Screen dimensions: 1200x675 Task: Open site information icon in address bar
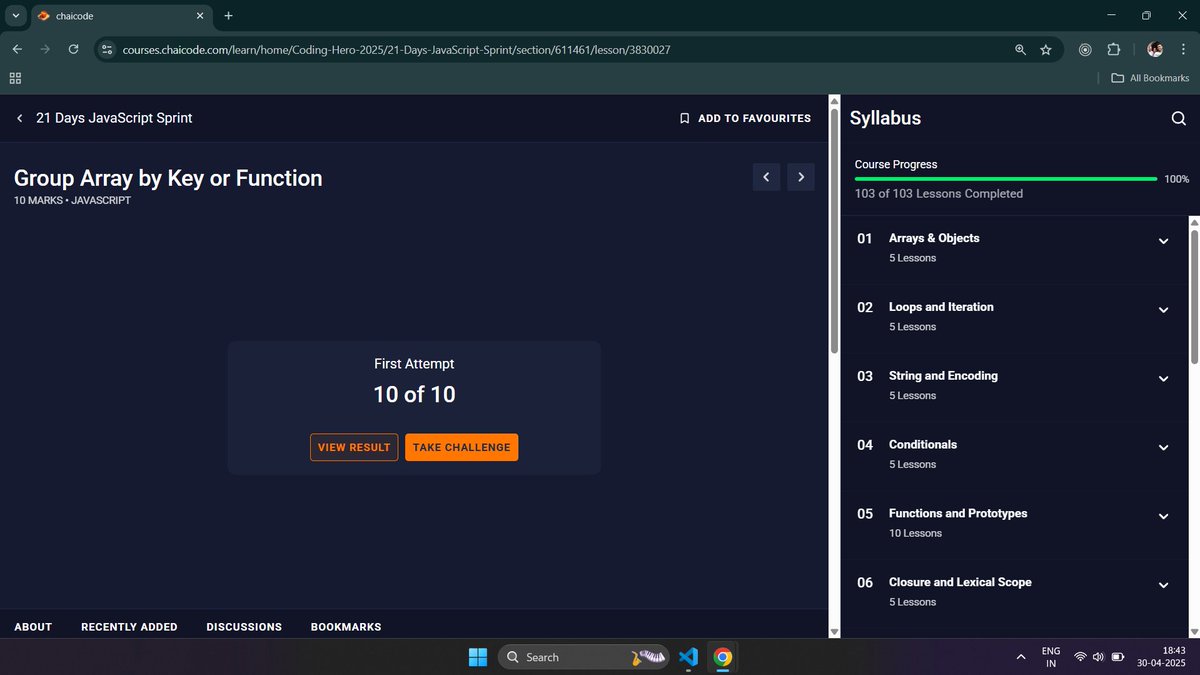(108, 49)
